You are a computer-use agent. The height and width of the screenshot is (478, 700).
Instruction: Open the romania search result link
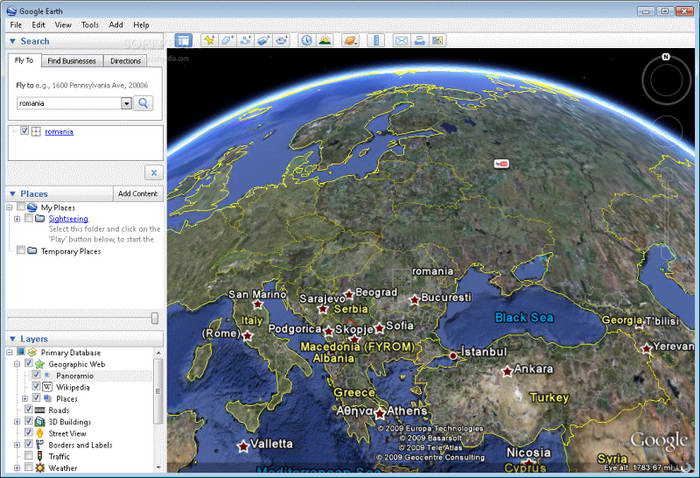pos(59,131)
